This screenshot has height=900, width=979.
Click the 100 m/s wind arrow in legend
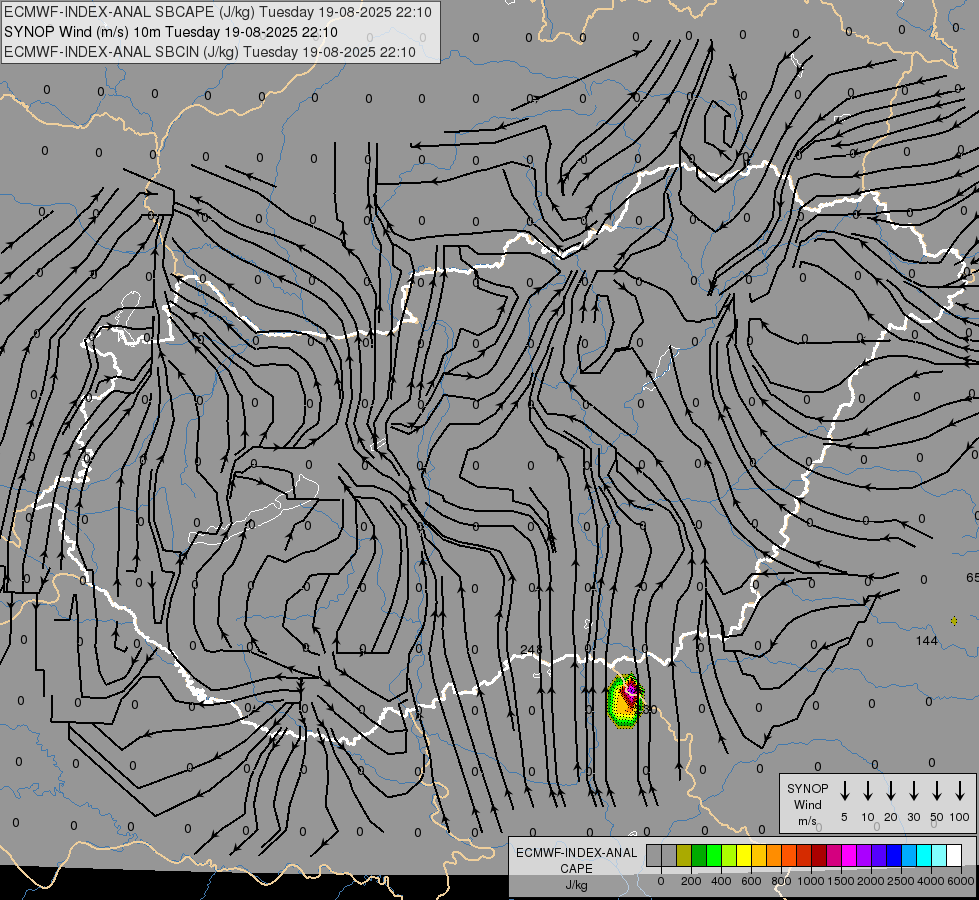click(x=960, y=791)
